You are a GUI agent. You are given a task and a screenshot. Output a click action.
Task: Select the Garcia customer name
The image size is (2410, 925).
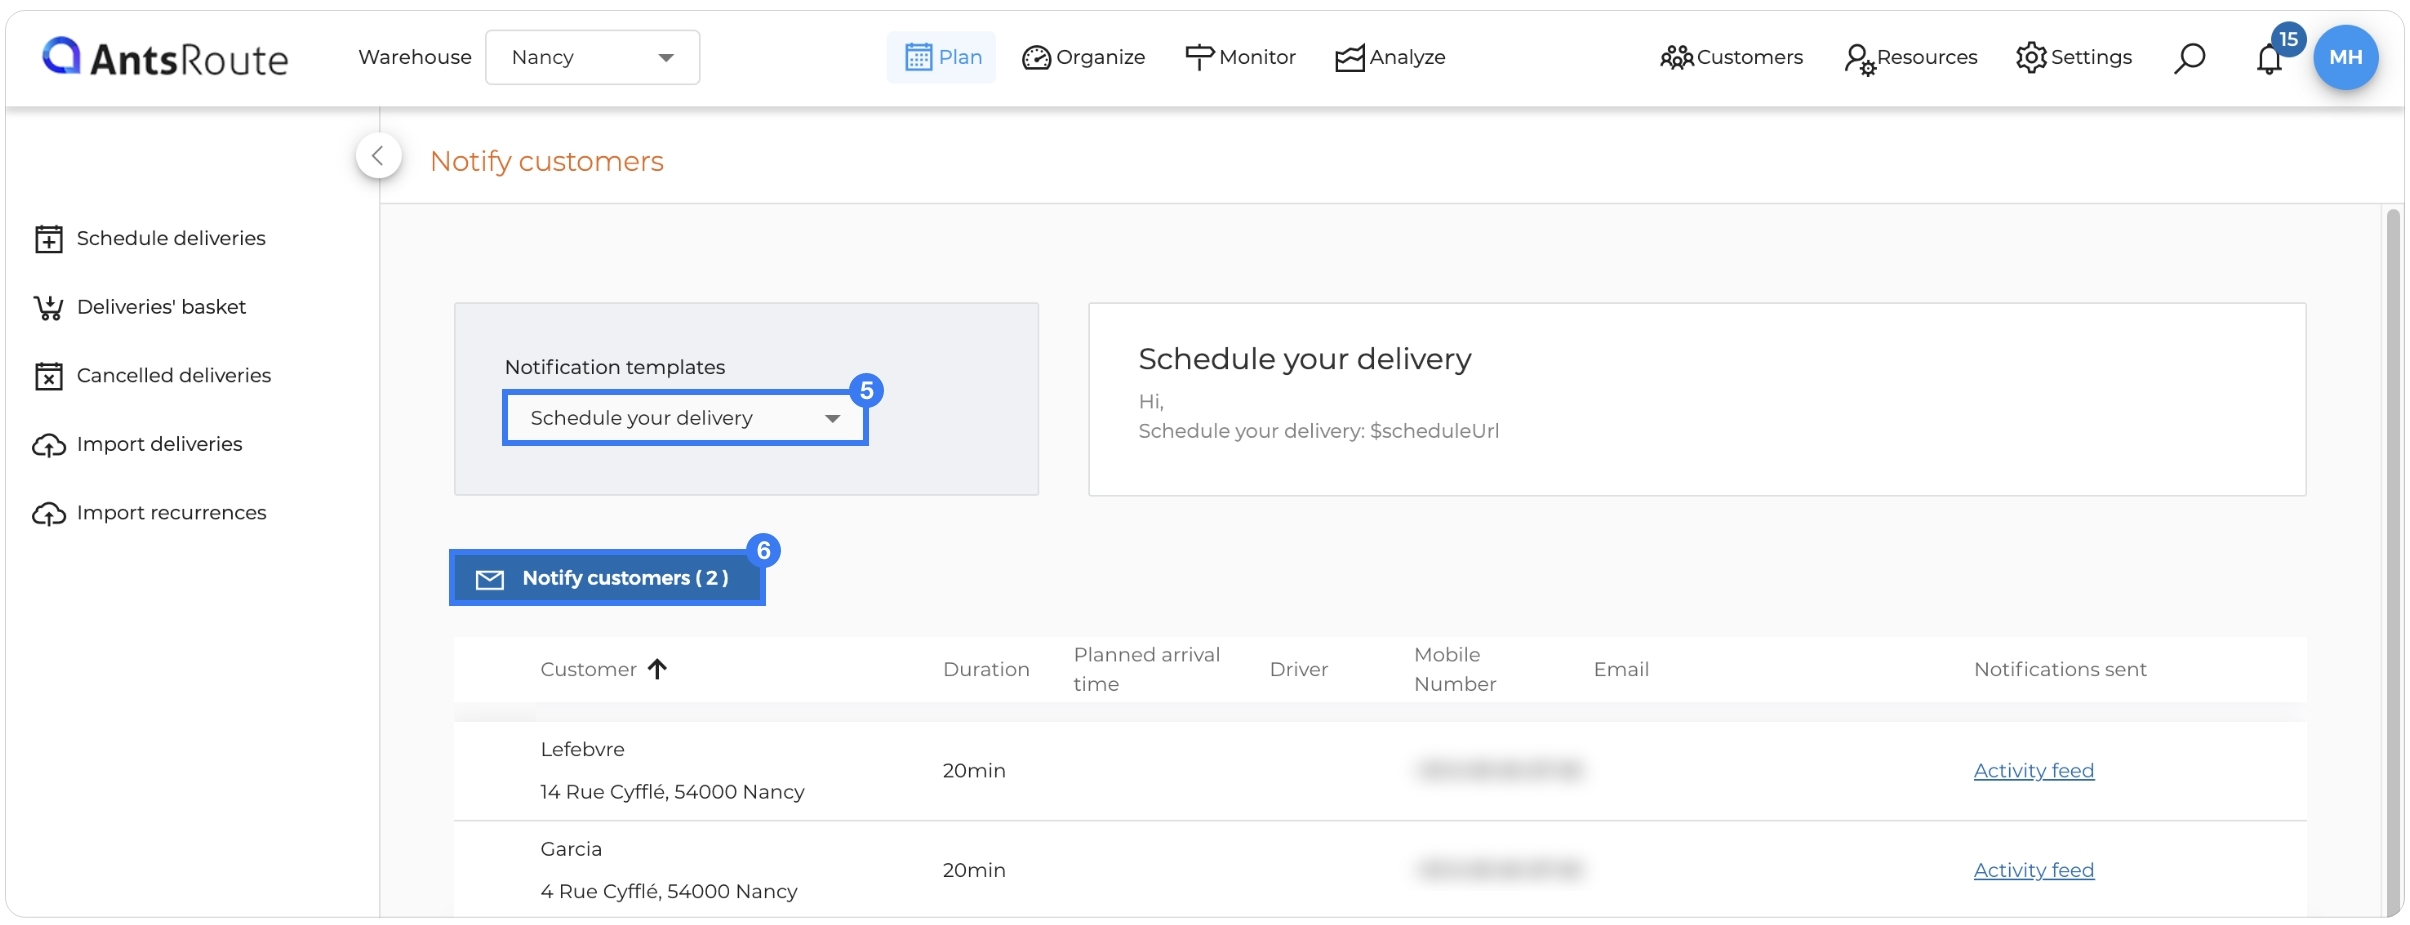pyautogui.click(x=571, y=849)
